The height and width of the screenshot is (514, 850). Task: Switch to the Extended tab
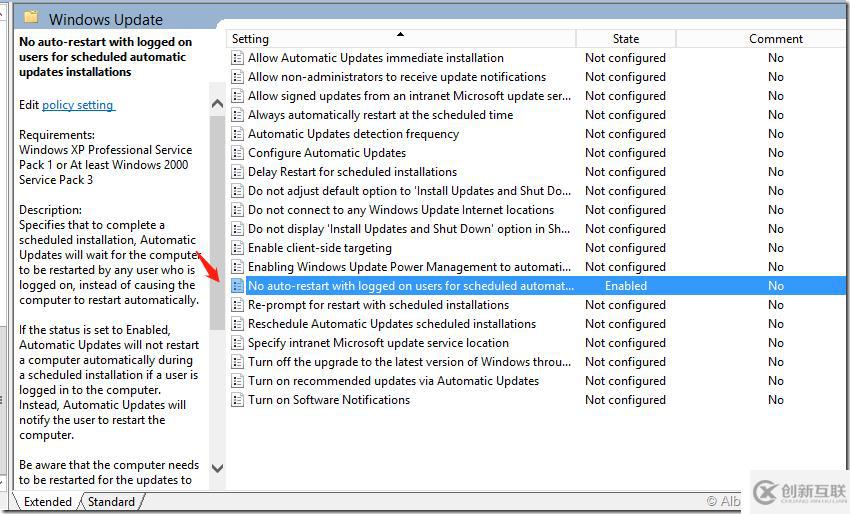(x=48, y=502)
